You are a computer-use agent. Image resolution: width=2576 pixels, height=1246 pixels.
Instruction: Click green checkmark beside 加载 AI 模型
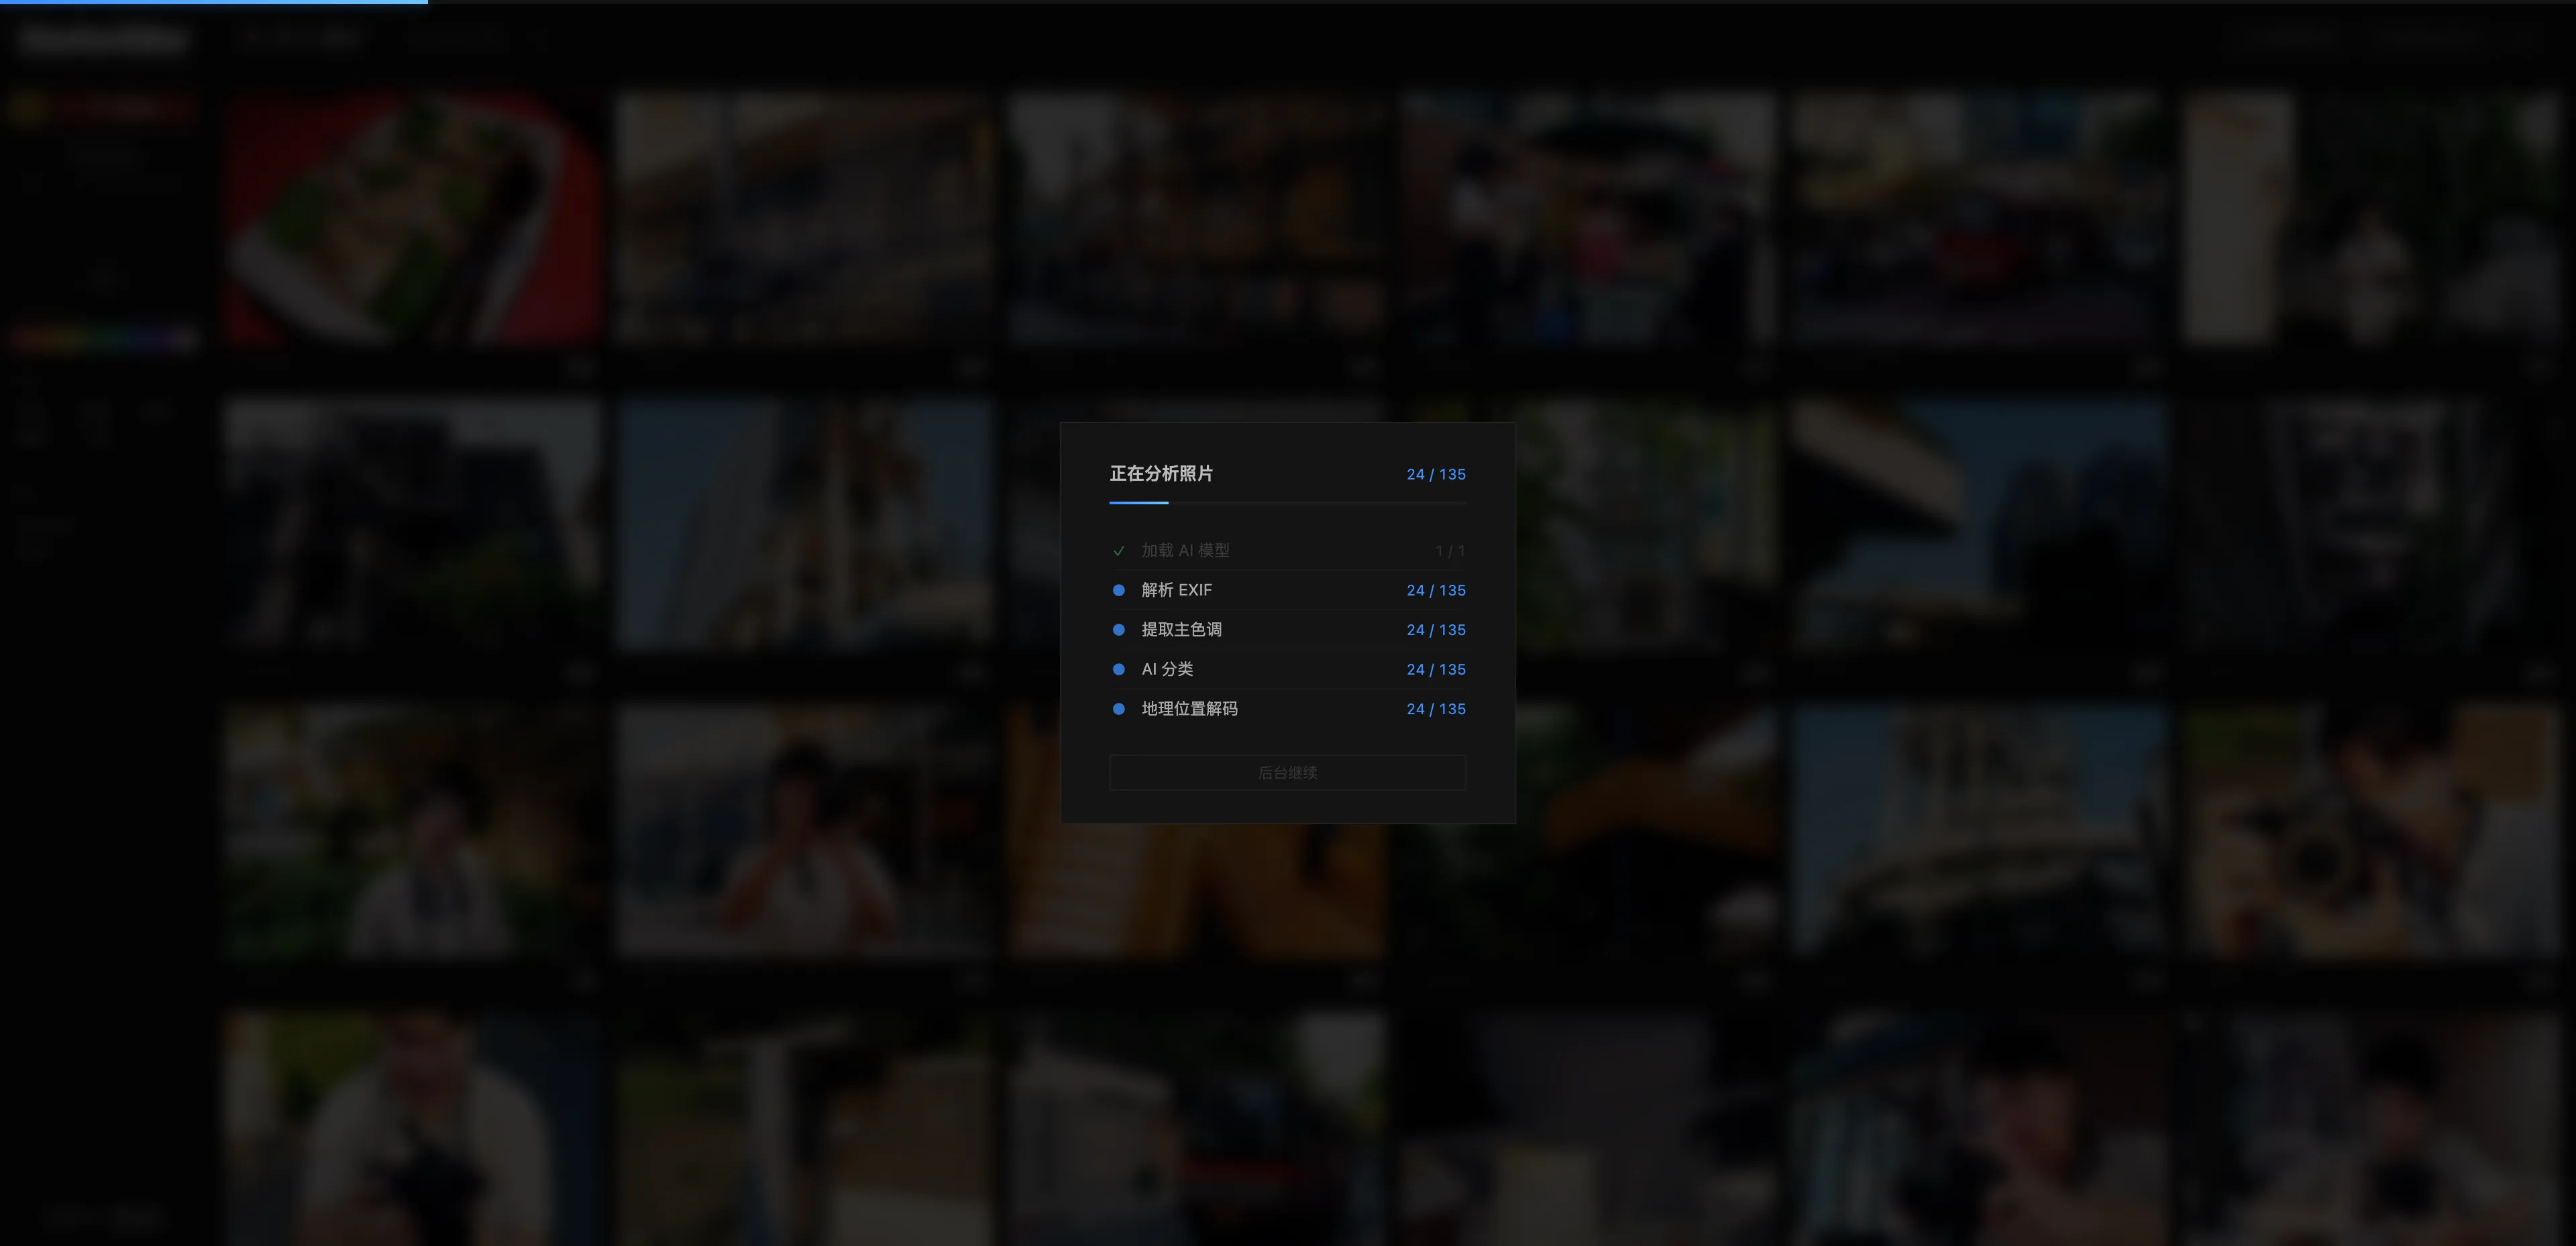pos(1118,551)
